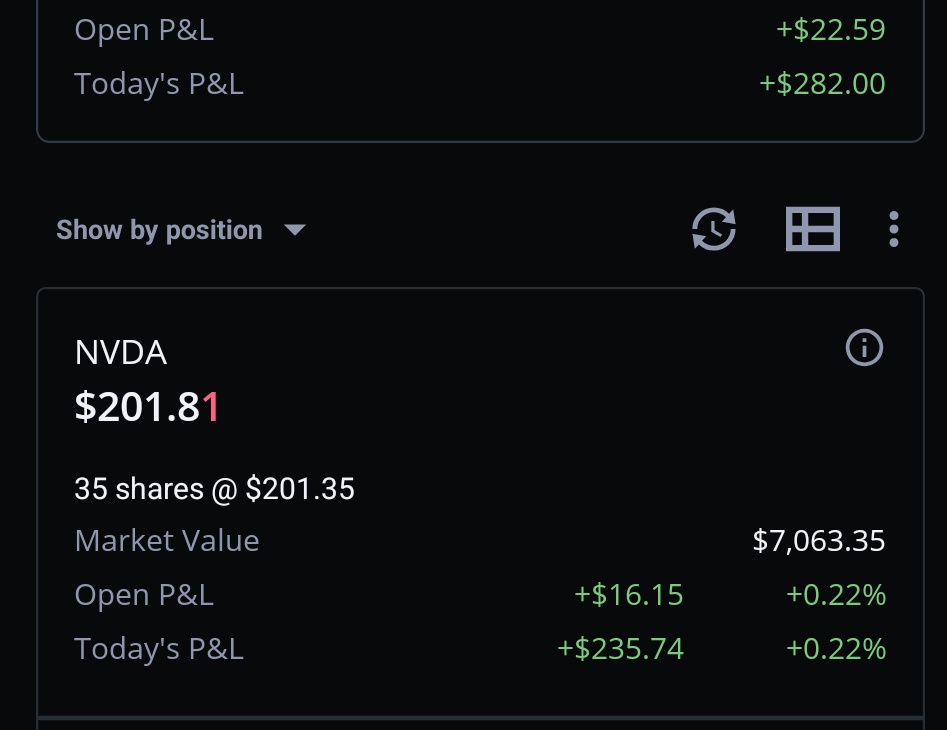Image resolution: width=947 pixels, height=730 pixels.
Task: Click NVDA Open P&L +0.22% percentage
Action: coord(836,595)
